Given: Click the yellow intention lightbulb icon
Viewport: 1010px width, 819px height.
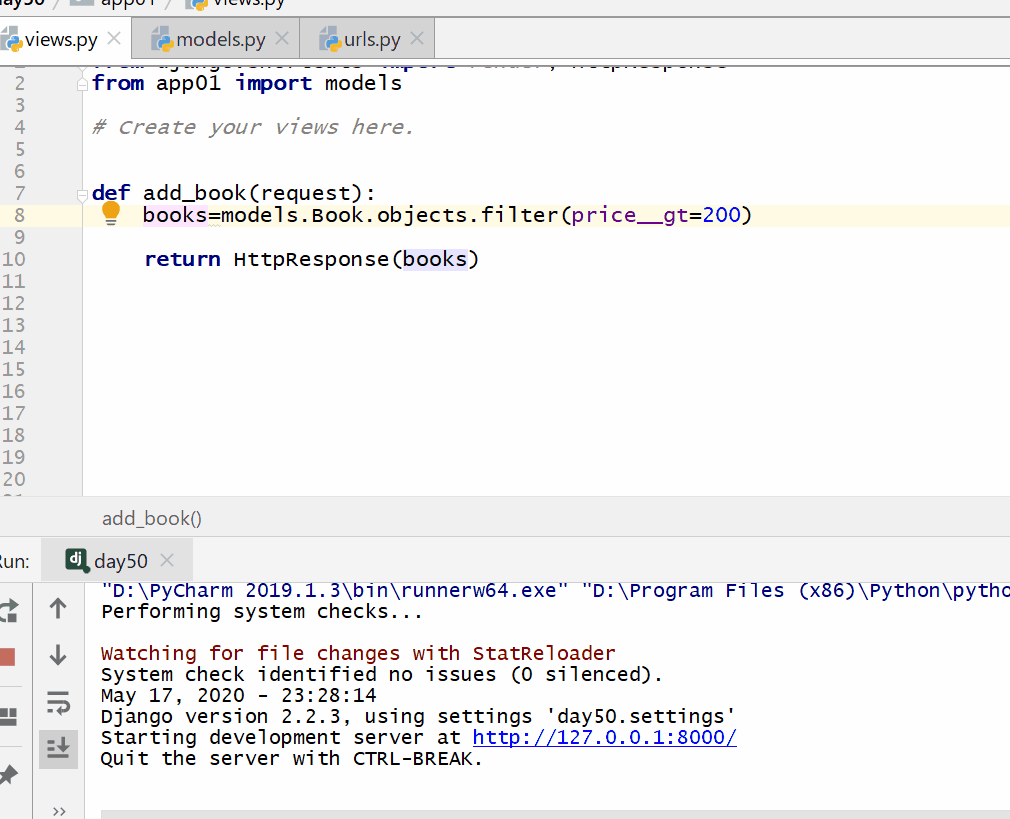Looking at the screenshot, I should click(111, 213).
